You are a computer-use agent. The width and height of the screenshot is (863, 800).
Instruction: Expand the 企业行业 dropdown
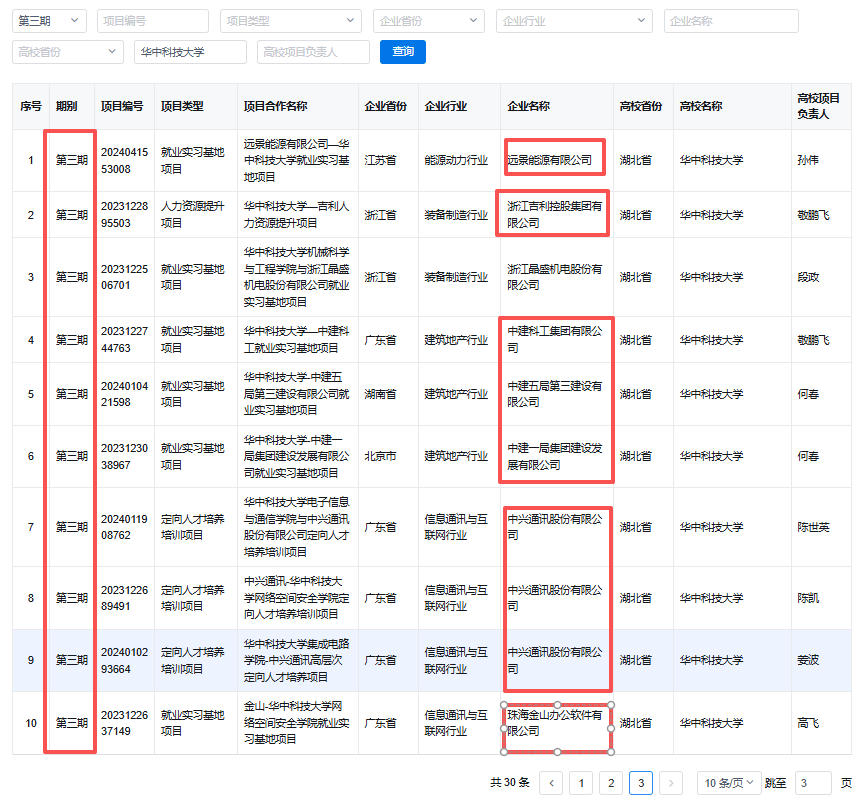point(574,21)
